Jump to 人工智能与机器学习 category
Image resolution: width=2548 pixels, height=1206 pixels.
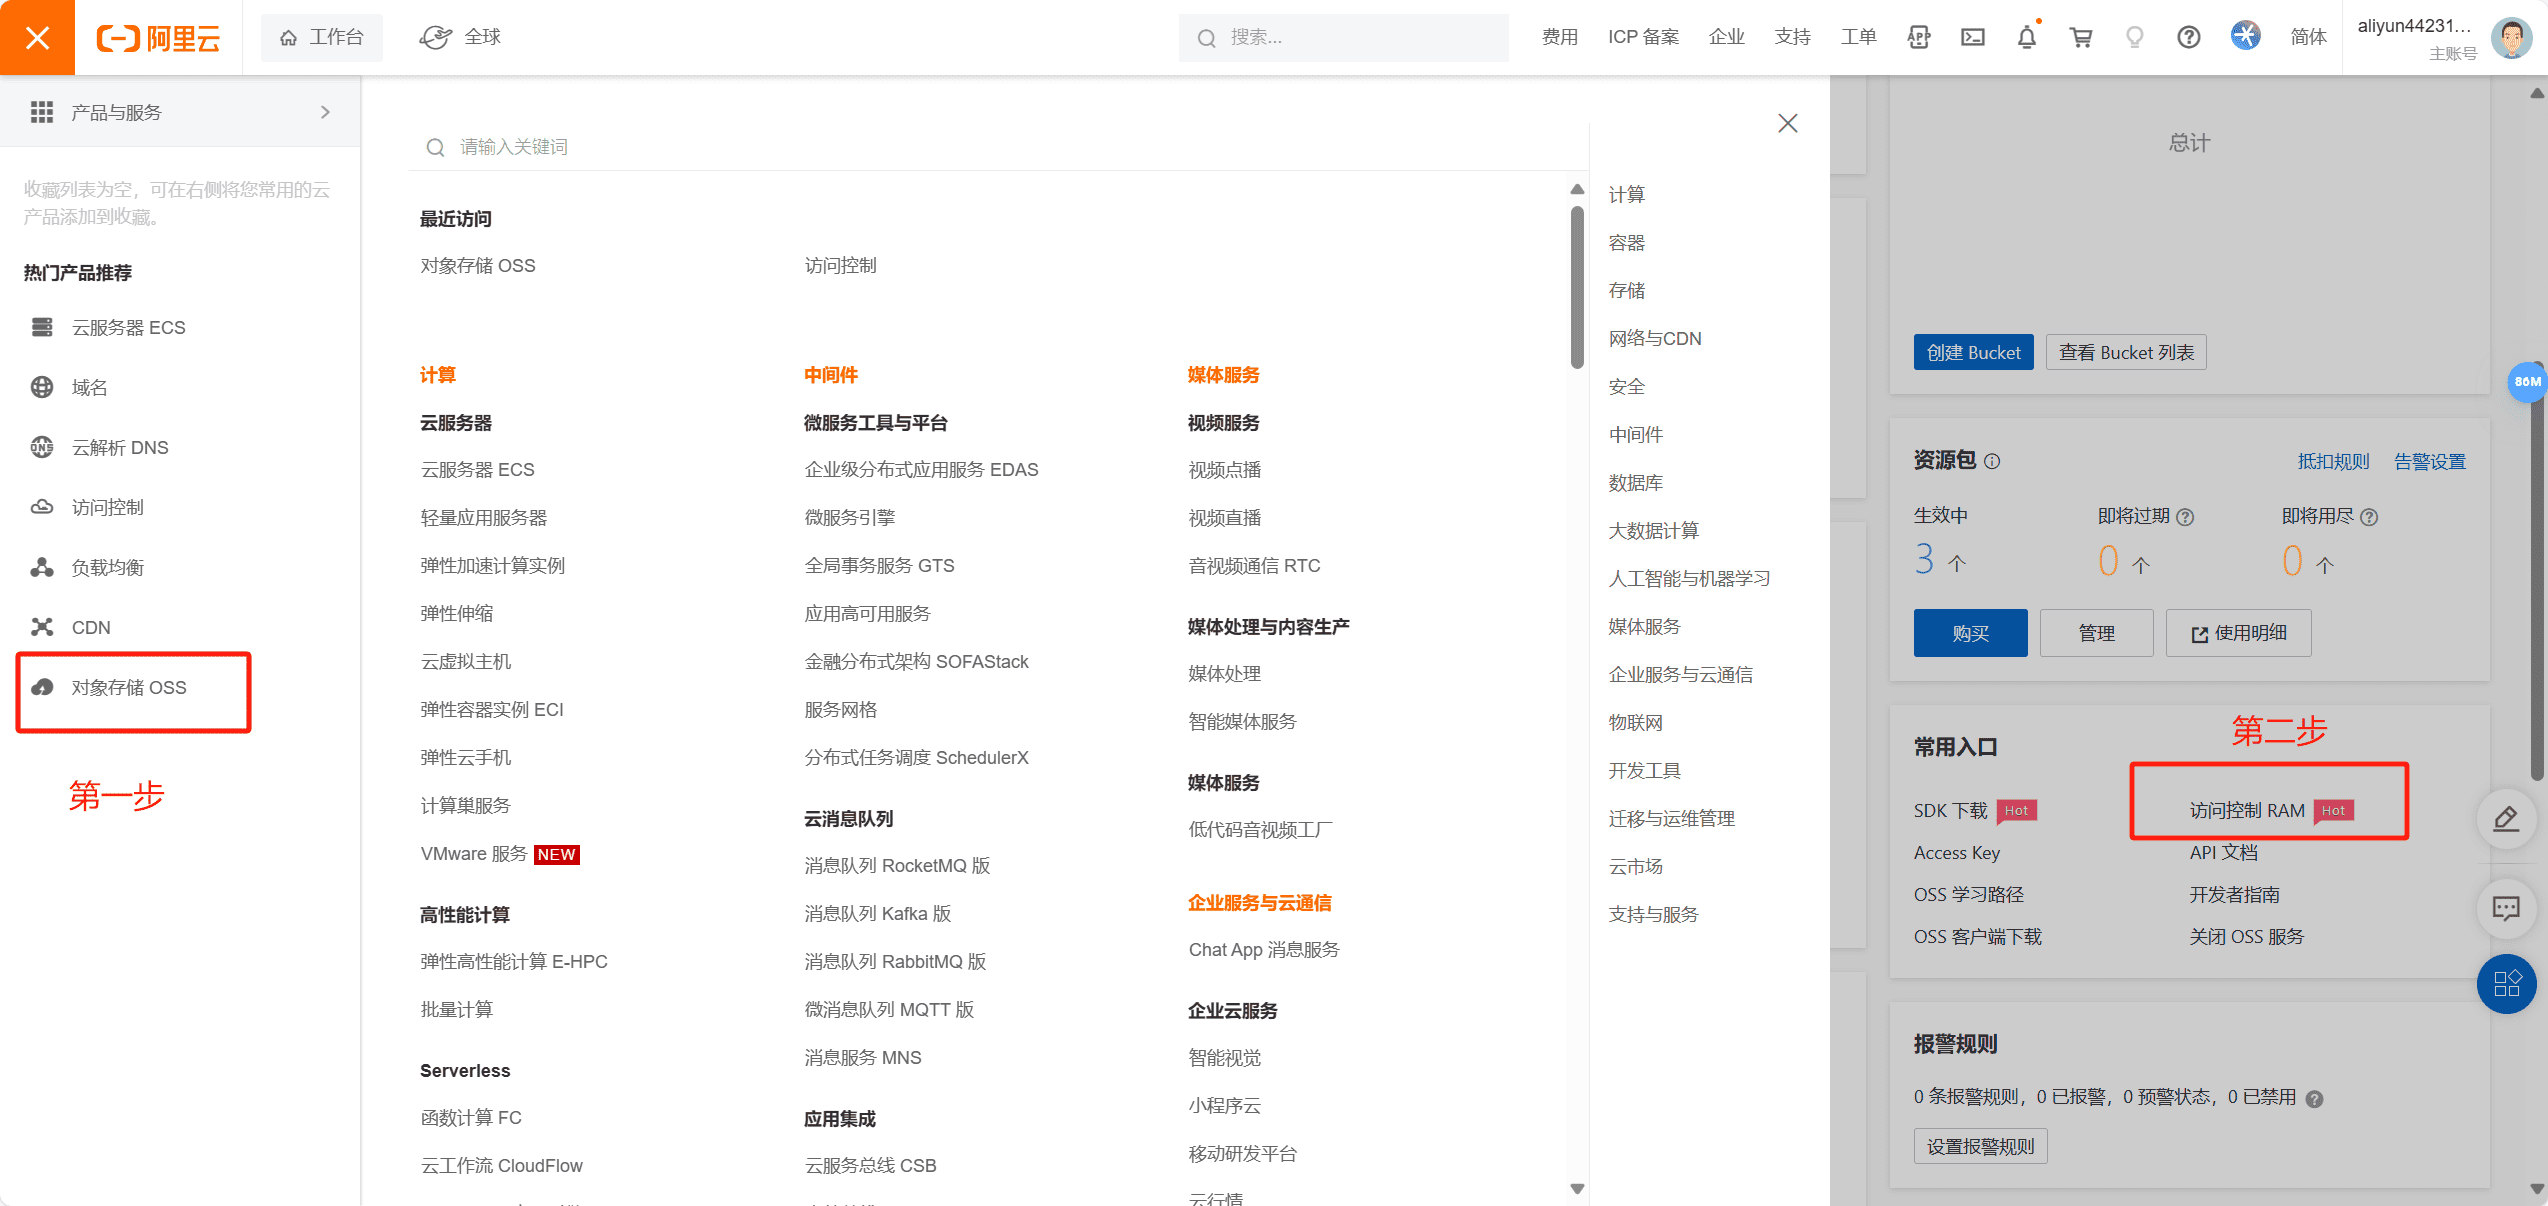[1689, 578]
